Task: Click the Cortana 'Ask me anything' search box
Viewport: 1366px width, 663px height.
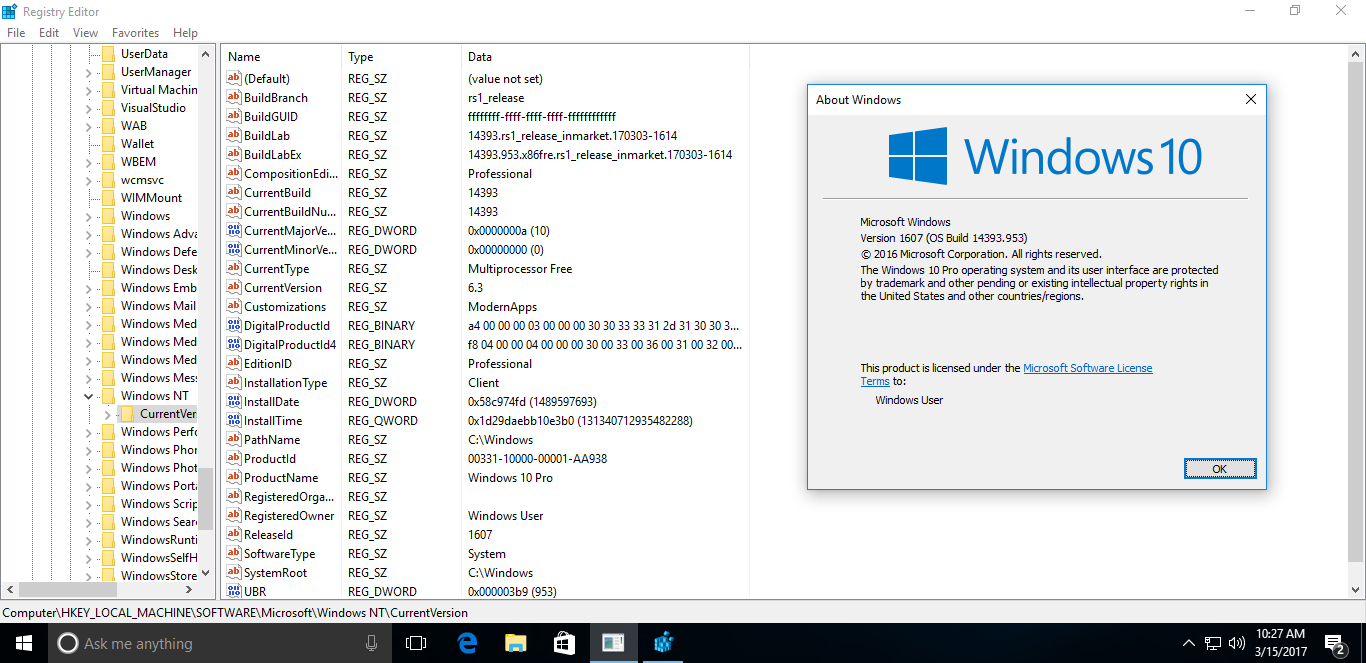Action: (220, 643)
